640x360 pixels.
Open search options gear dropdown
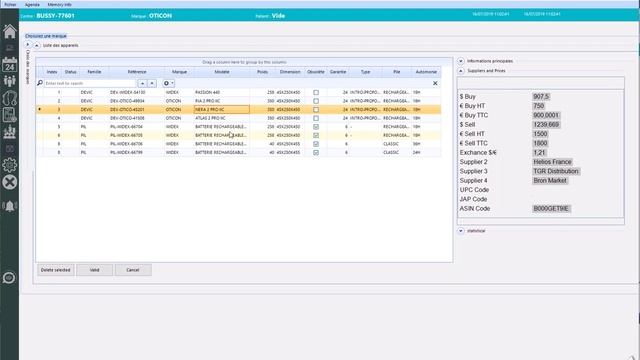(169, 83)
